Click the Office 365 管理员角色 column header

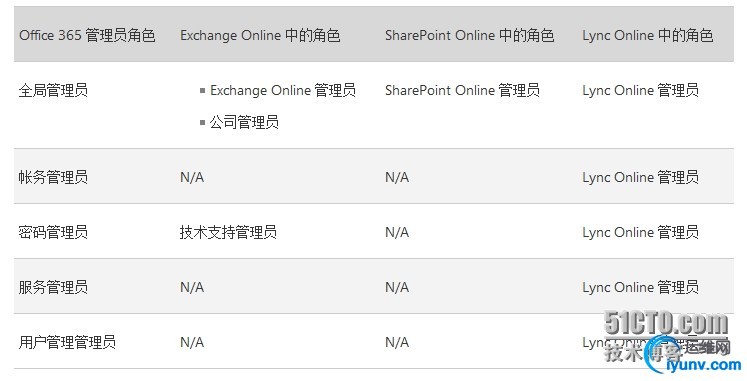click(87, 35)
